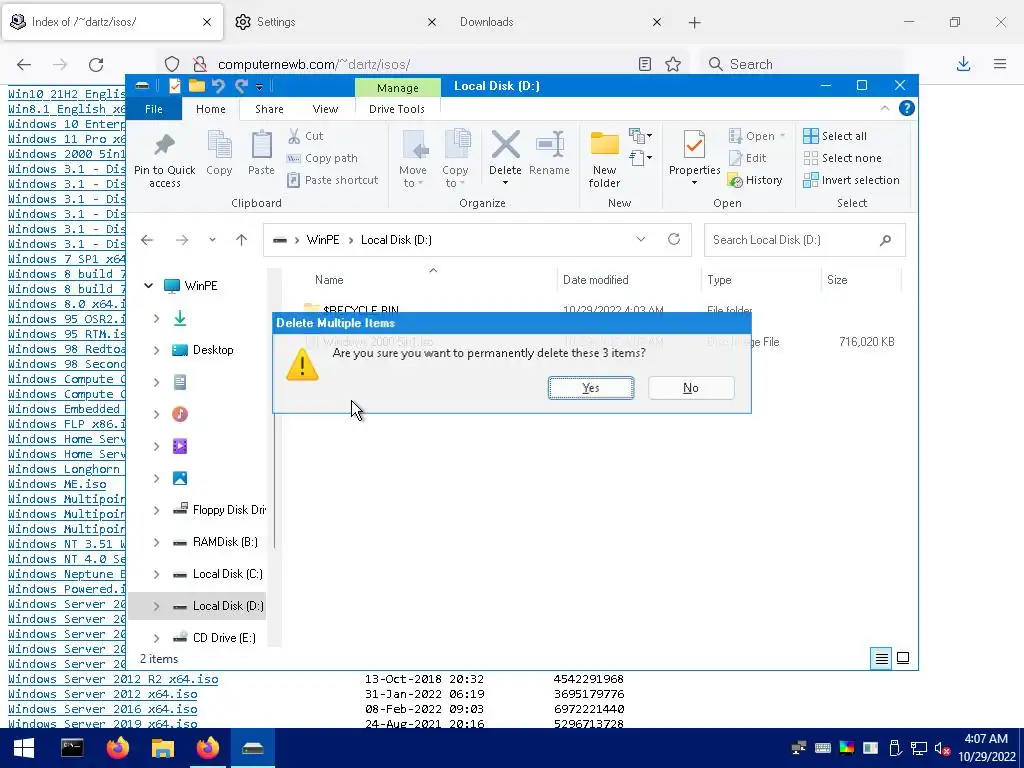Create a New folder from ribbon

pyautogui.click(x=604, y=159)
